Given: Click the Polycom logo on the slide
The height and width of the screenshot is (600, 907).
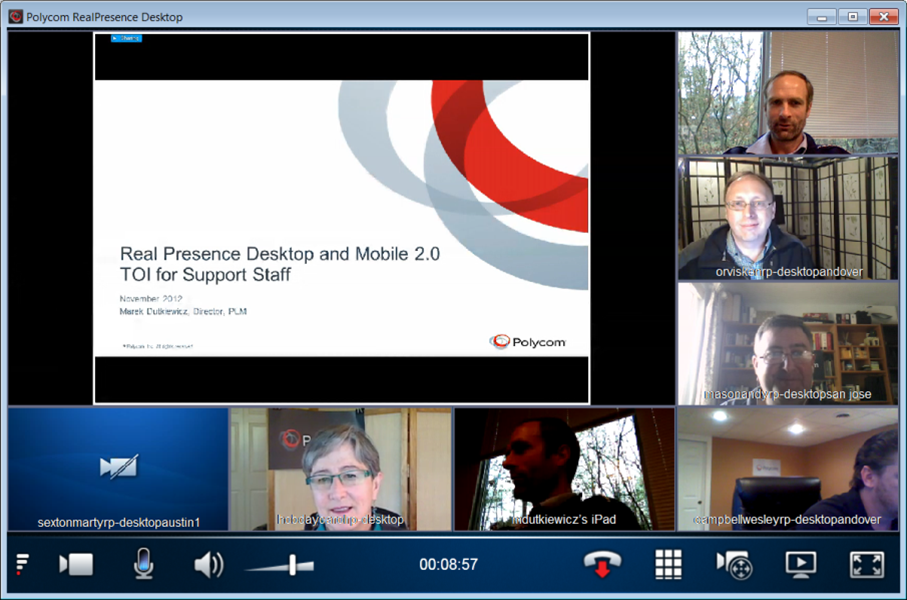Looking at the screenshot, I should coord(527,341).
